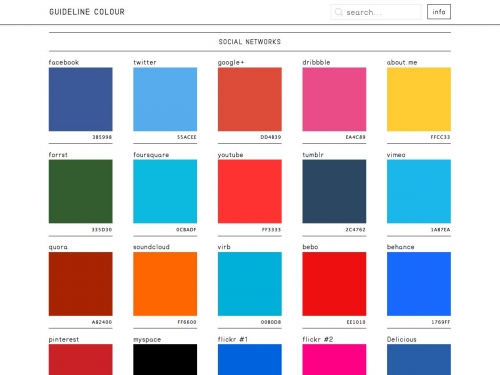Click the virb hex code below swatch
The image size is (500, 375).
[271, 322]
